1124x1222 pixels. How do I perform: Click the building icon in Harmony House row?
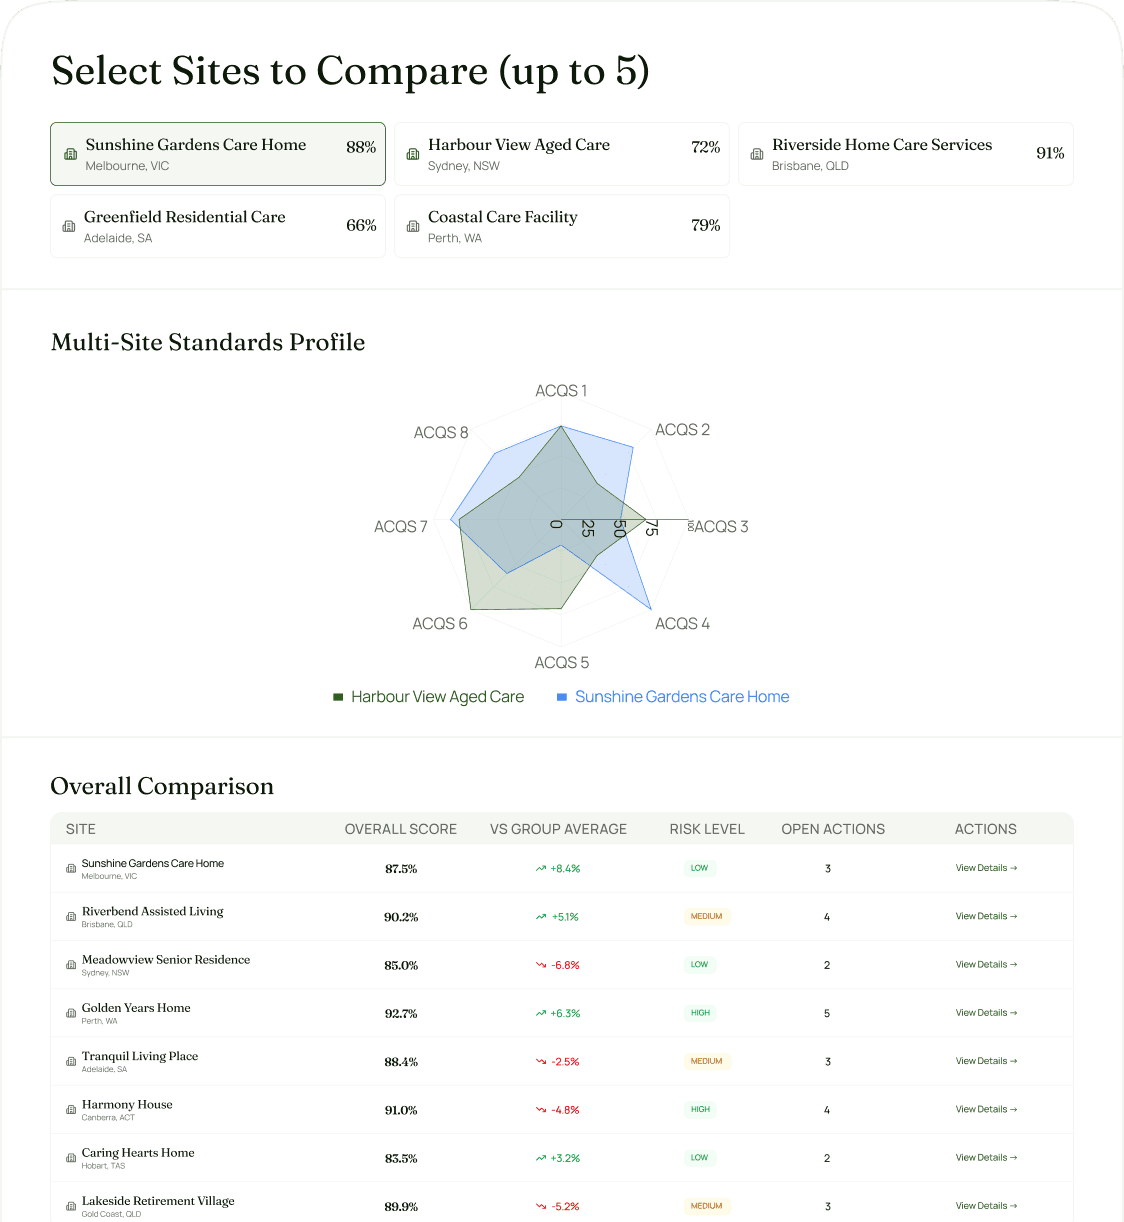pyautogui.click(x=70, y=1110)
